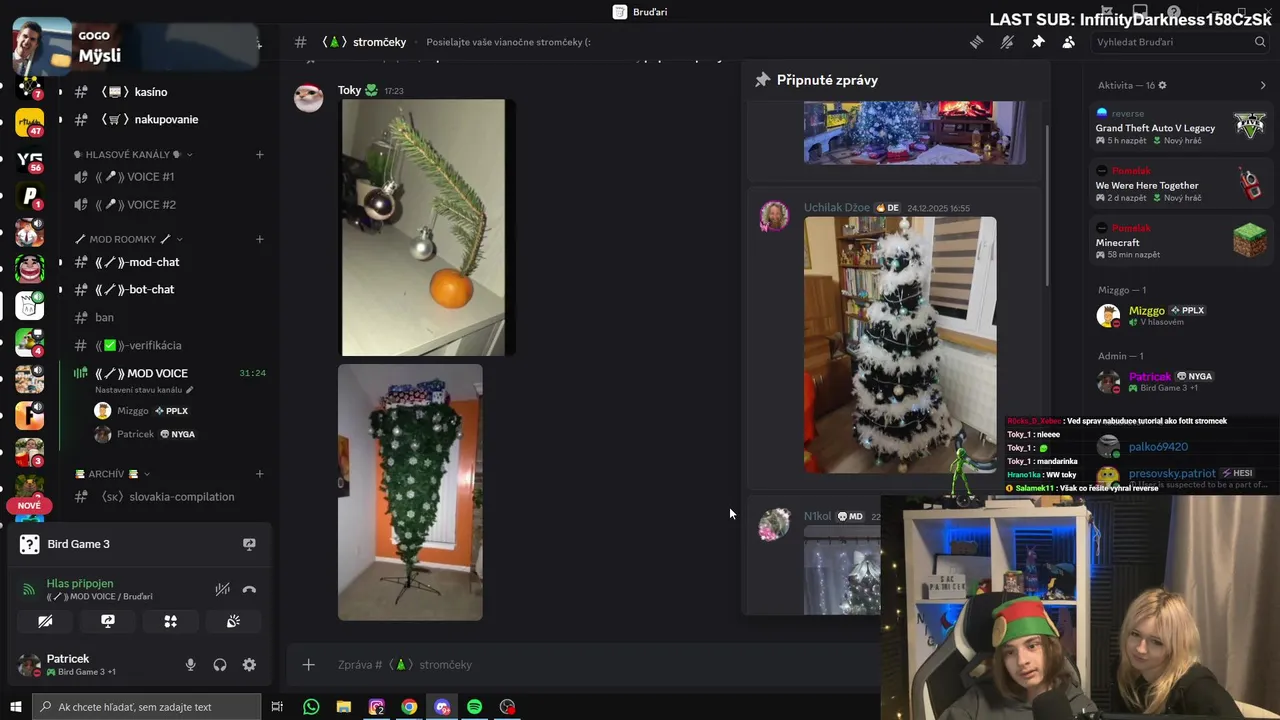This screenshot has height=720, width=1280.
Task: Open File Explorer from taskbar
Action: tap(344, 707)
